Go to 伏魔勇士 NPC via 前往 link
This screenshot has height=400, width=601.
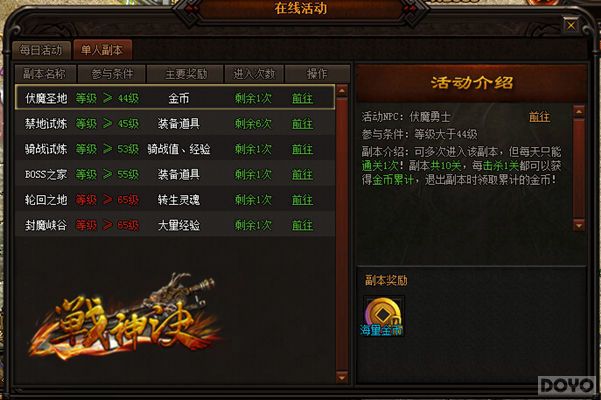tap(539, 116)
